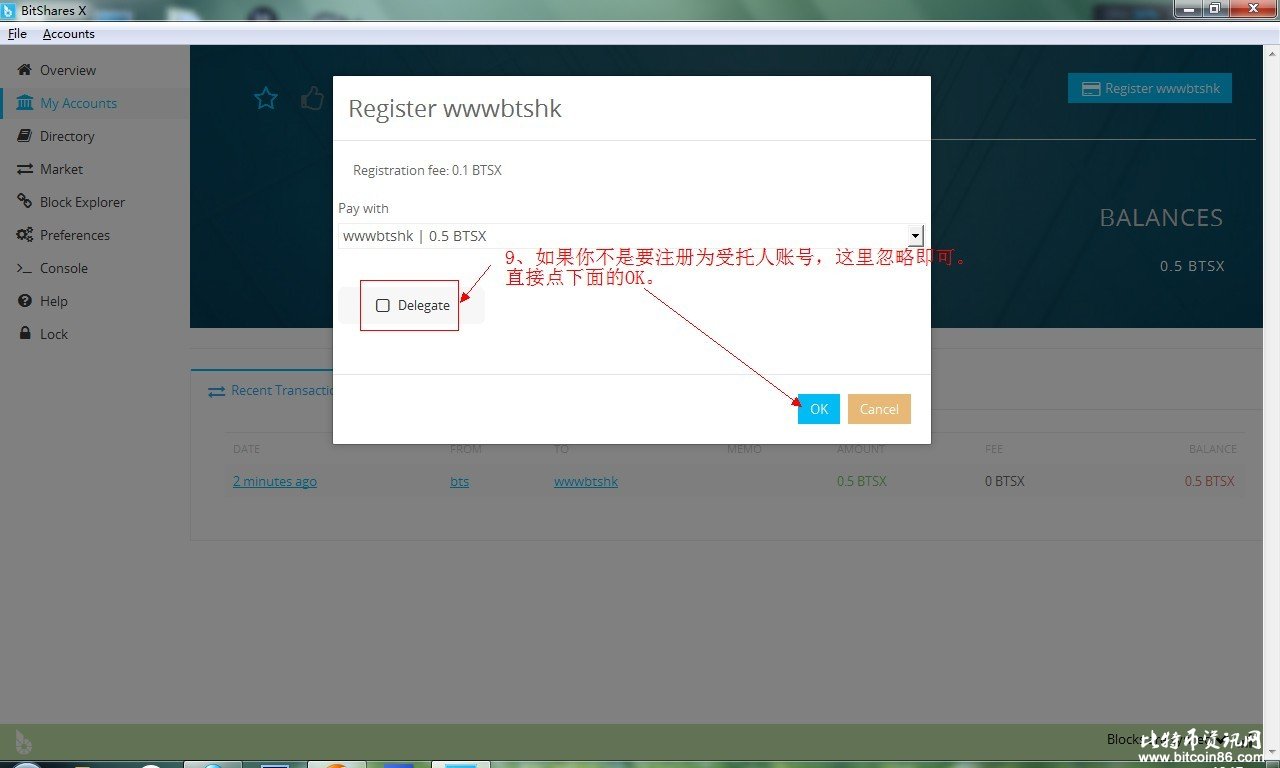Open Preferences using the gears icon
Image resolution: width=1280 pixels, height=768 pixels.
point(24,235)
